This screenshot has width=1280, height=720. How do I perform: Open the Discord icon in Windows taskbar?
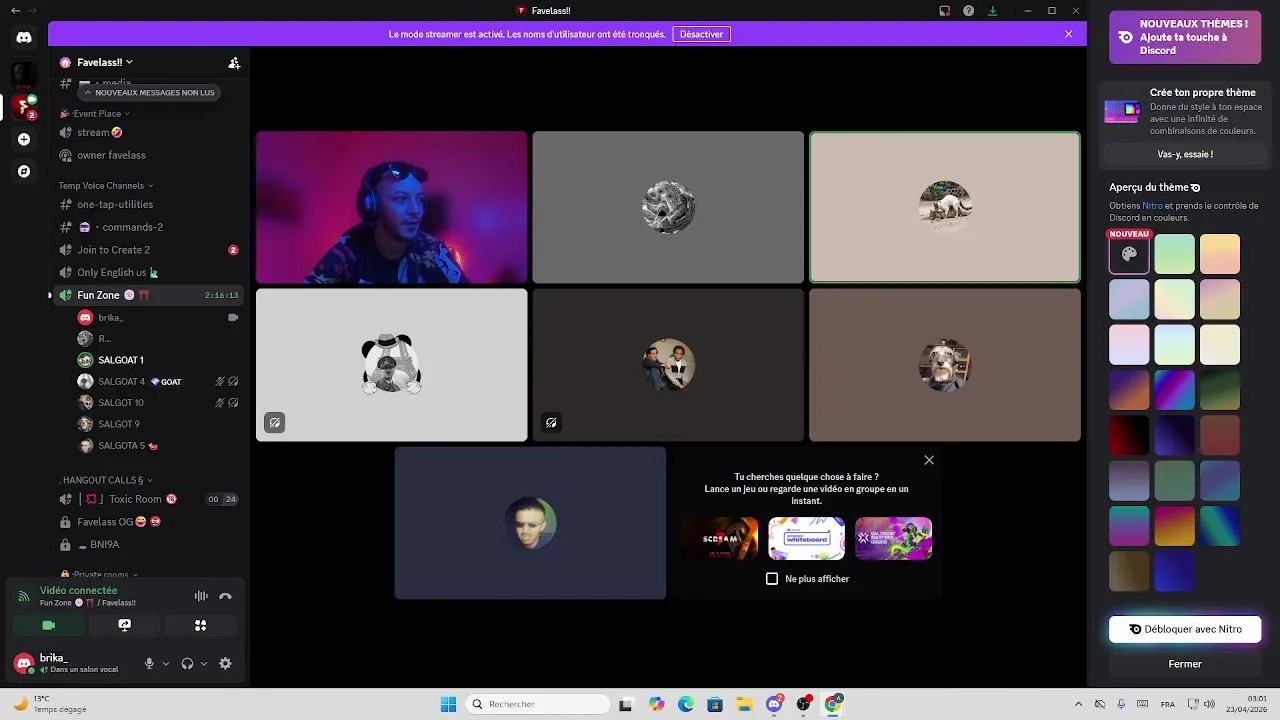[774, 704]
